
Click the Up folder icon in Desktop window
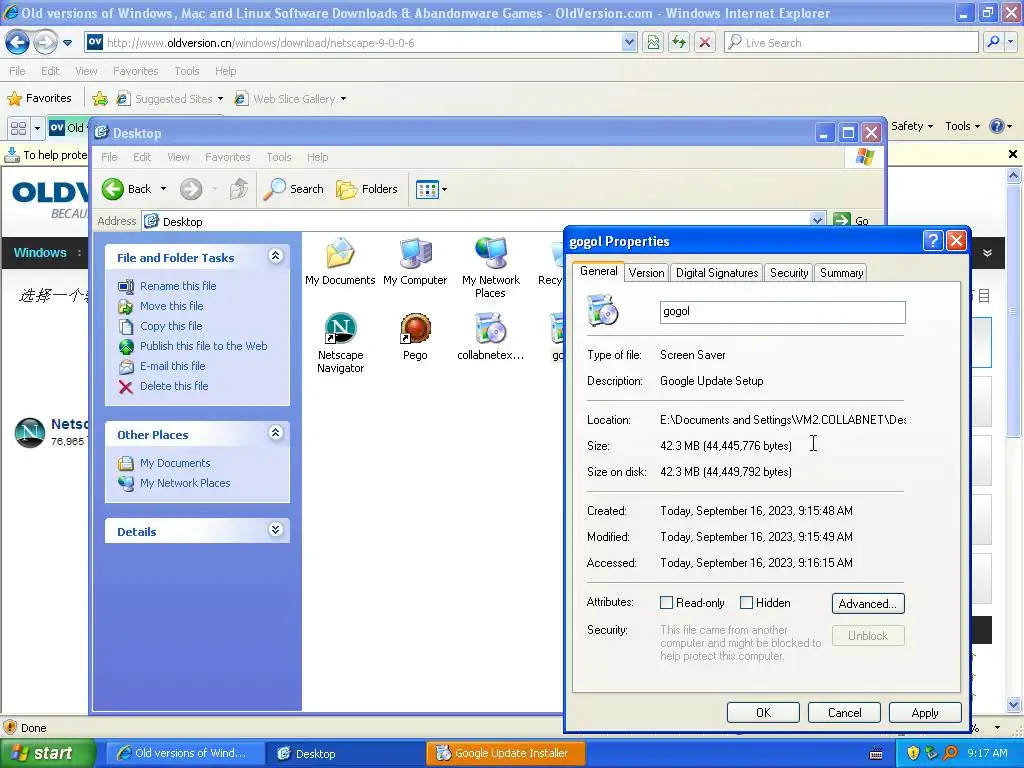coord(238,189)
